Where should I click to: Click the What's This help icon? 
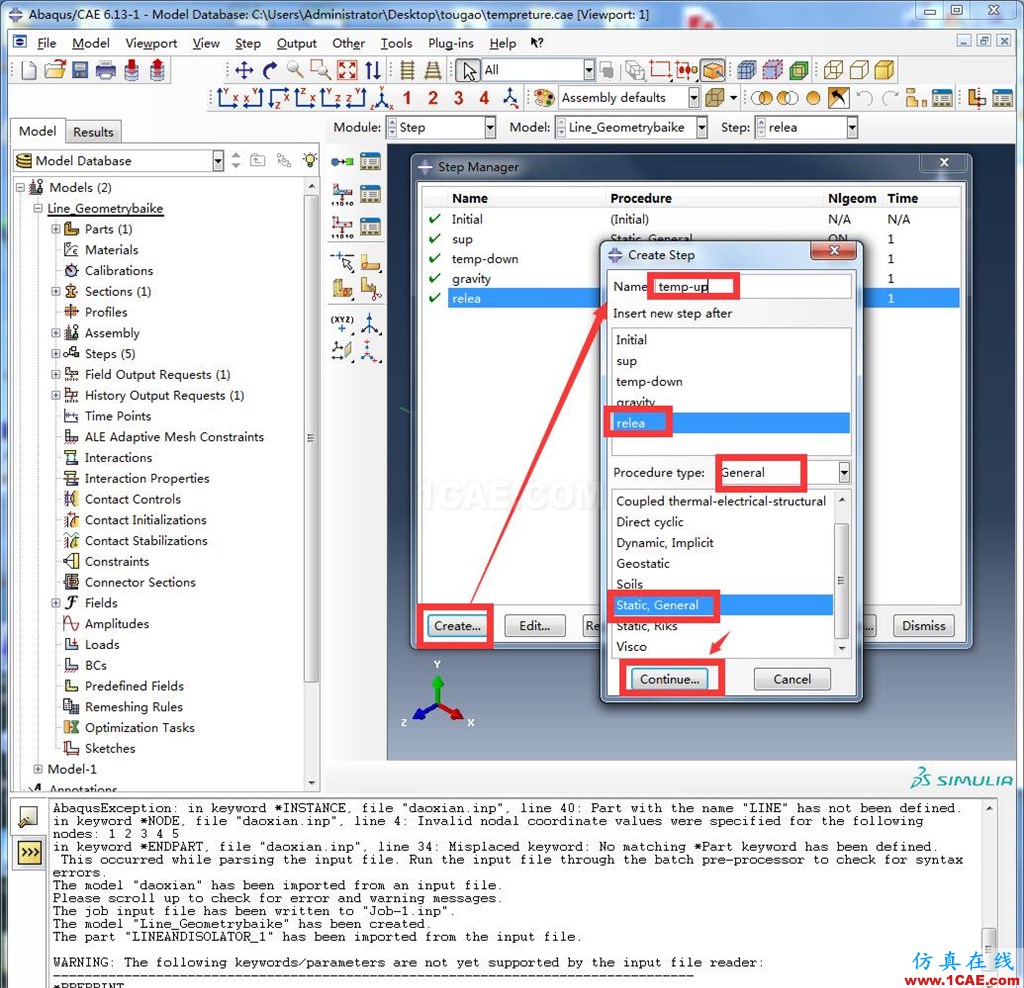pos(537,43)
